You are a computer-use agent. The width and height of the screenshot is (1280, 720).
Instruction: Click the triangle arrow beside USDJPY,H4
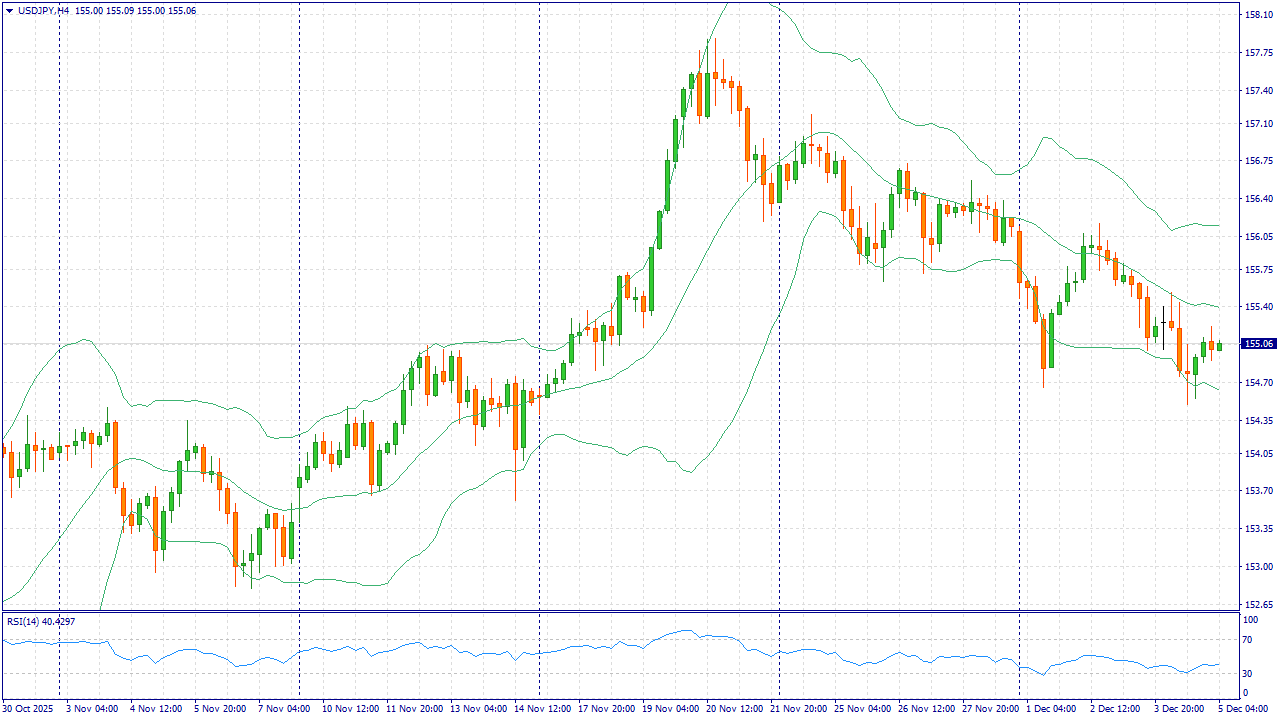[x=10, y=10]
